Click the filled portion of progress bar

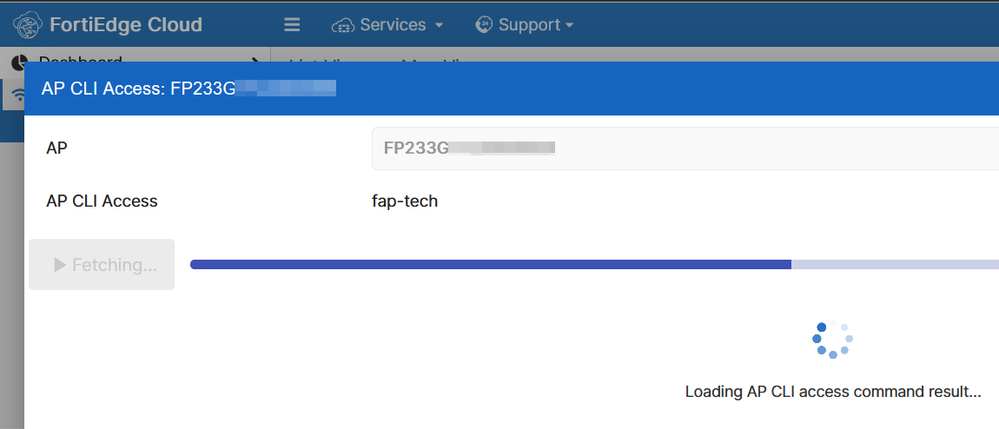tap(490, 265)
